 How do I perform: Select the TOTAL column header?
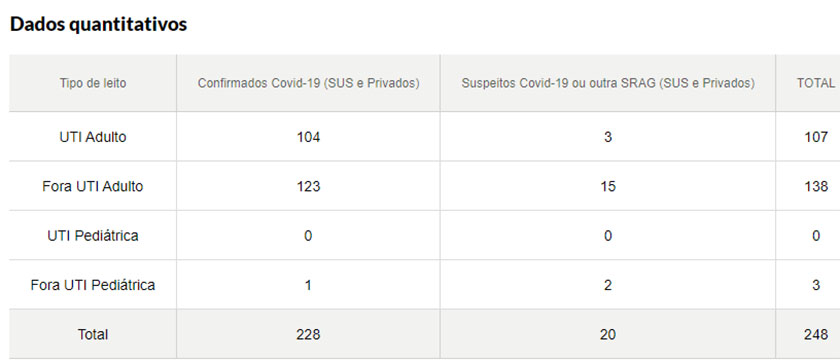coord(816,84)
